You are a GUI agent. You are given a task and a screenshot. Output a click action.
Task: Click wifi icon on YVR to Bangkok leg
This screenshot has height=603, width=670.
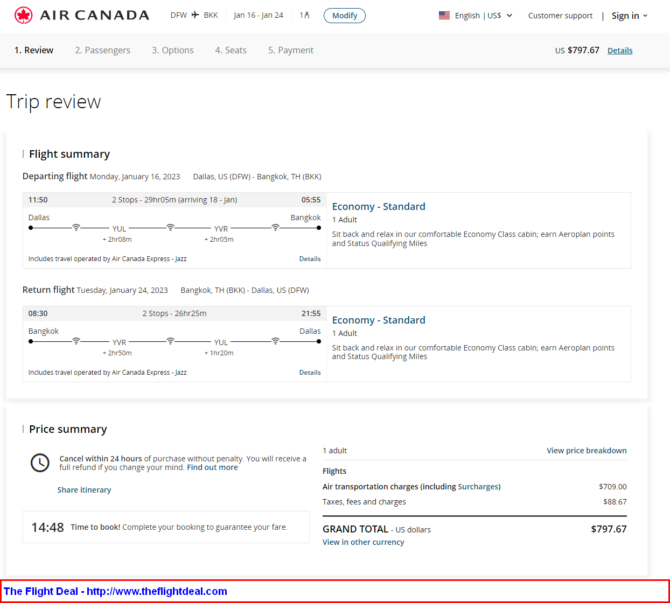(276, 227)
